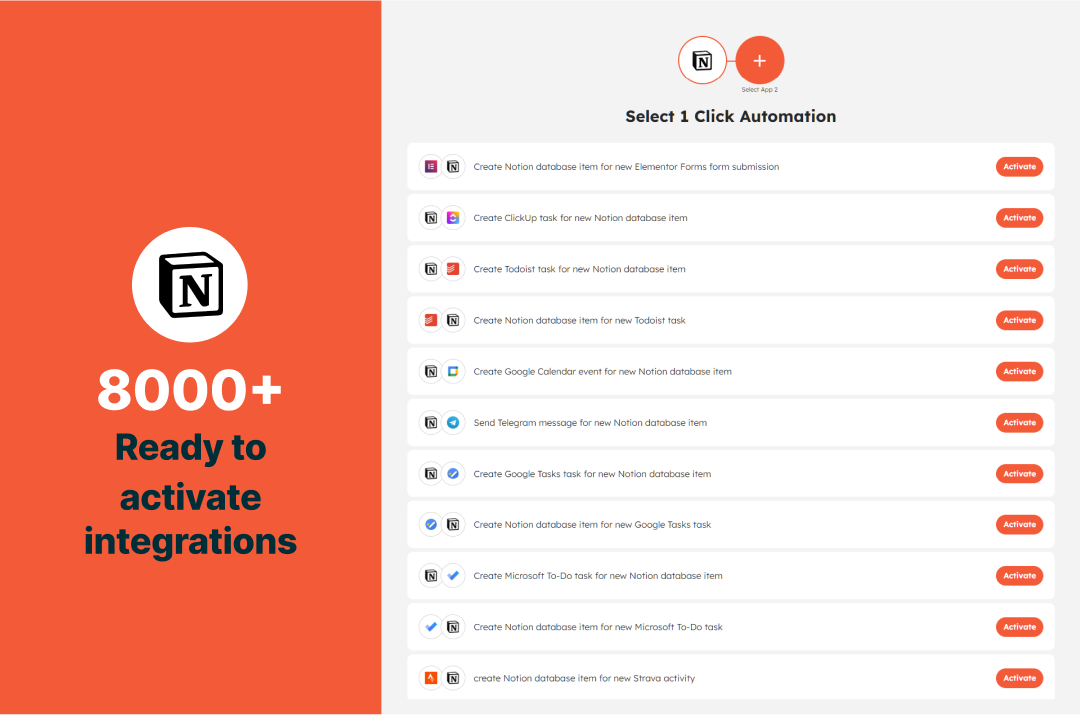
Task: Click Notion icon in Create Google Tasks row
Action: click(430, 474)
